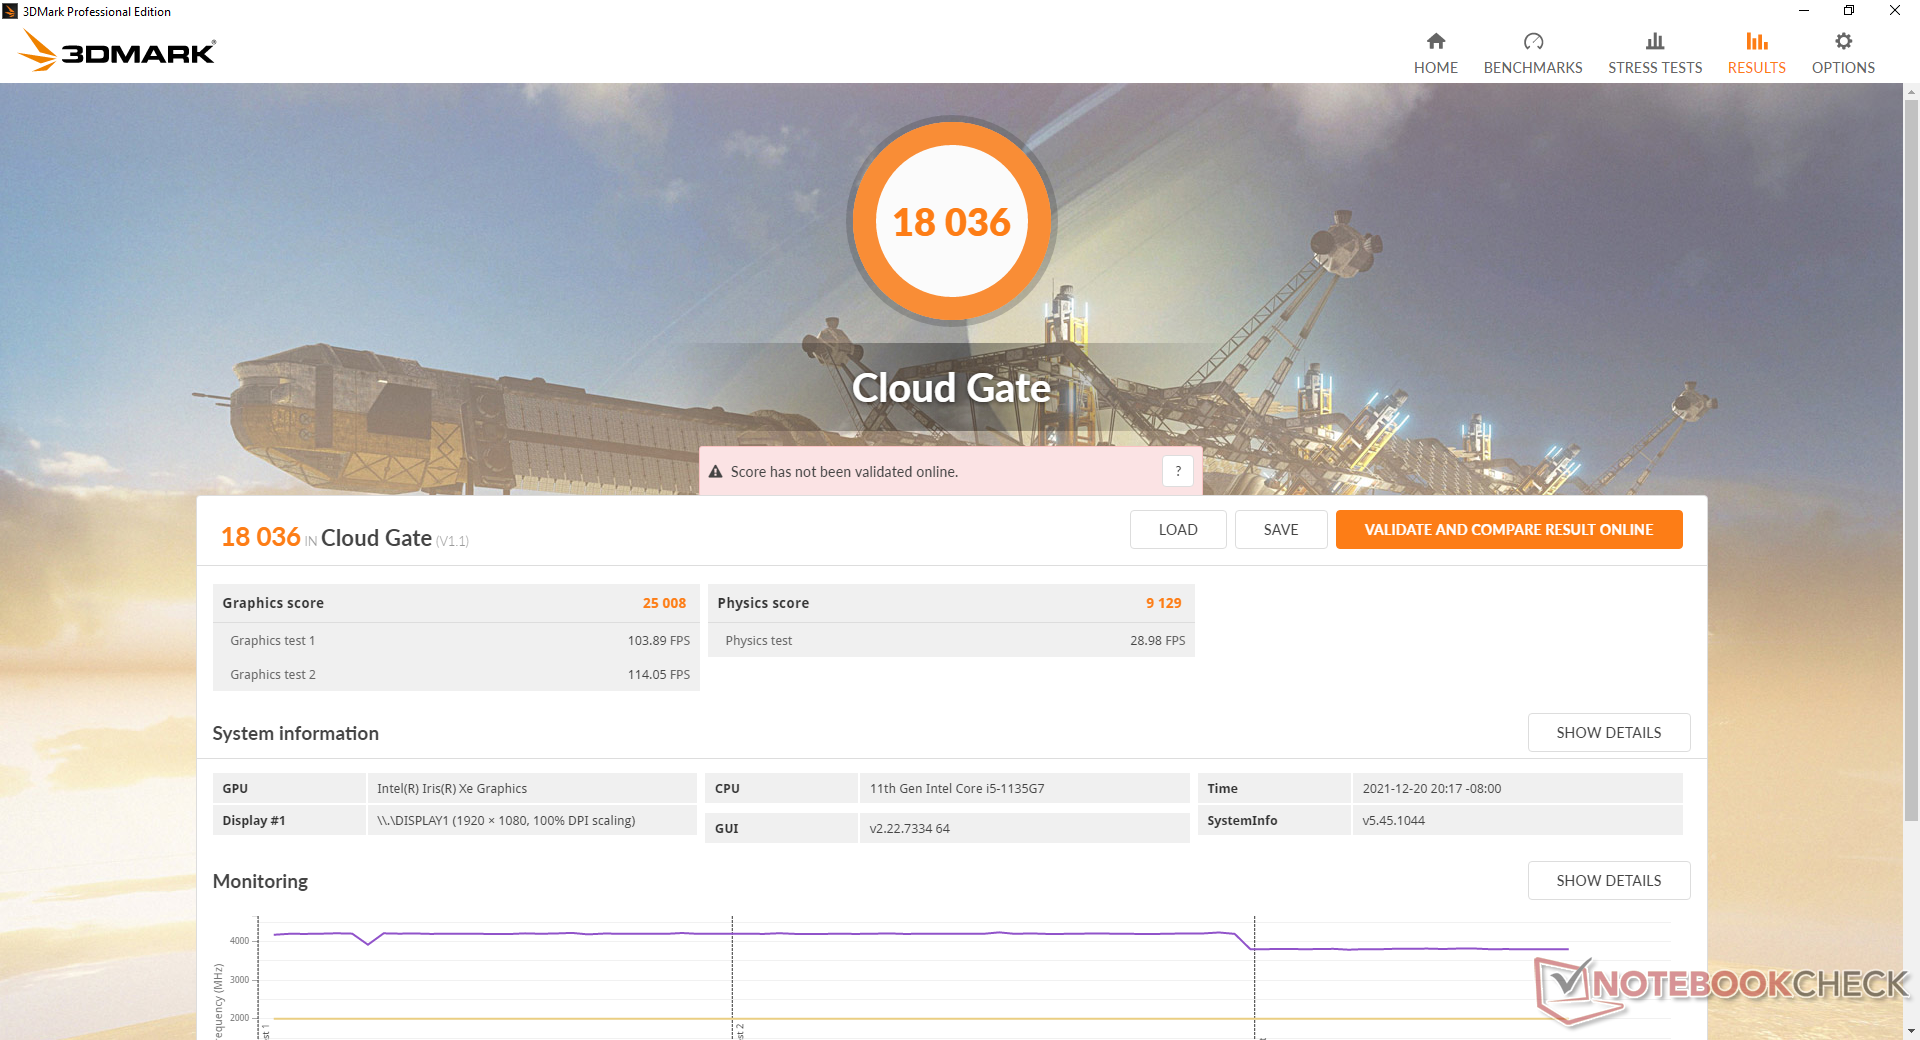Click the orange 18 036 score circle
The height and width of the screenshot is (1040, 1920).
[951, 222]
